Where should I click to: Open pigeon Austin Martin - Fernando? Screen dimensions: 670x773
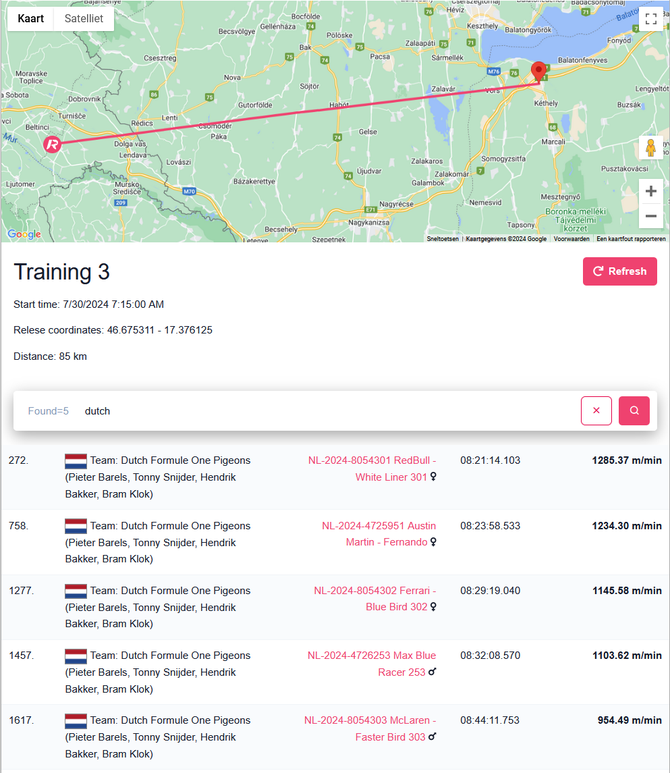click(x=379, y=534)
